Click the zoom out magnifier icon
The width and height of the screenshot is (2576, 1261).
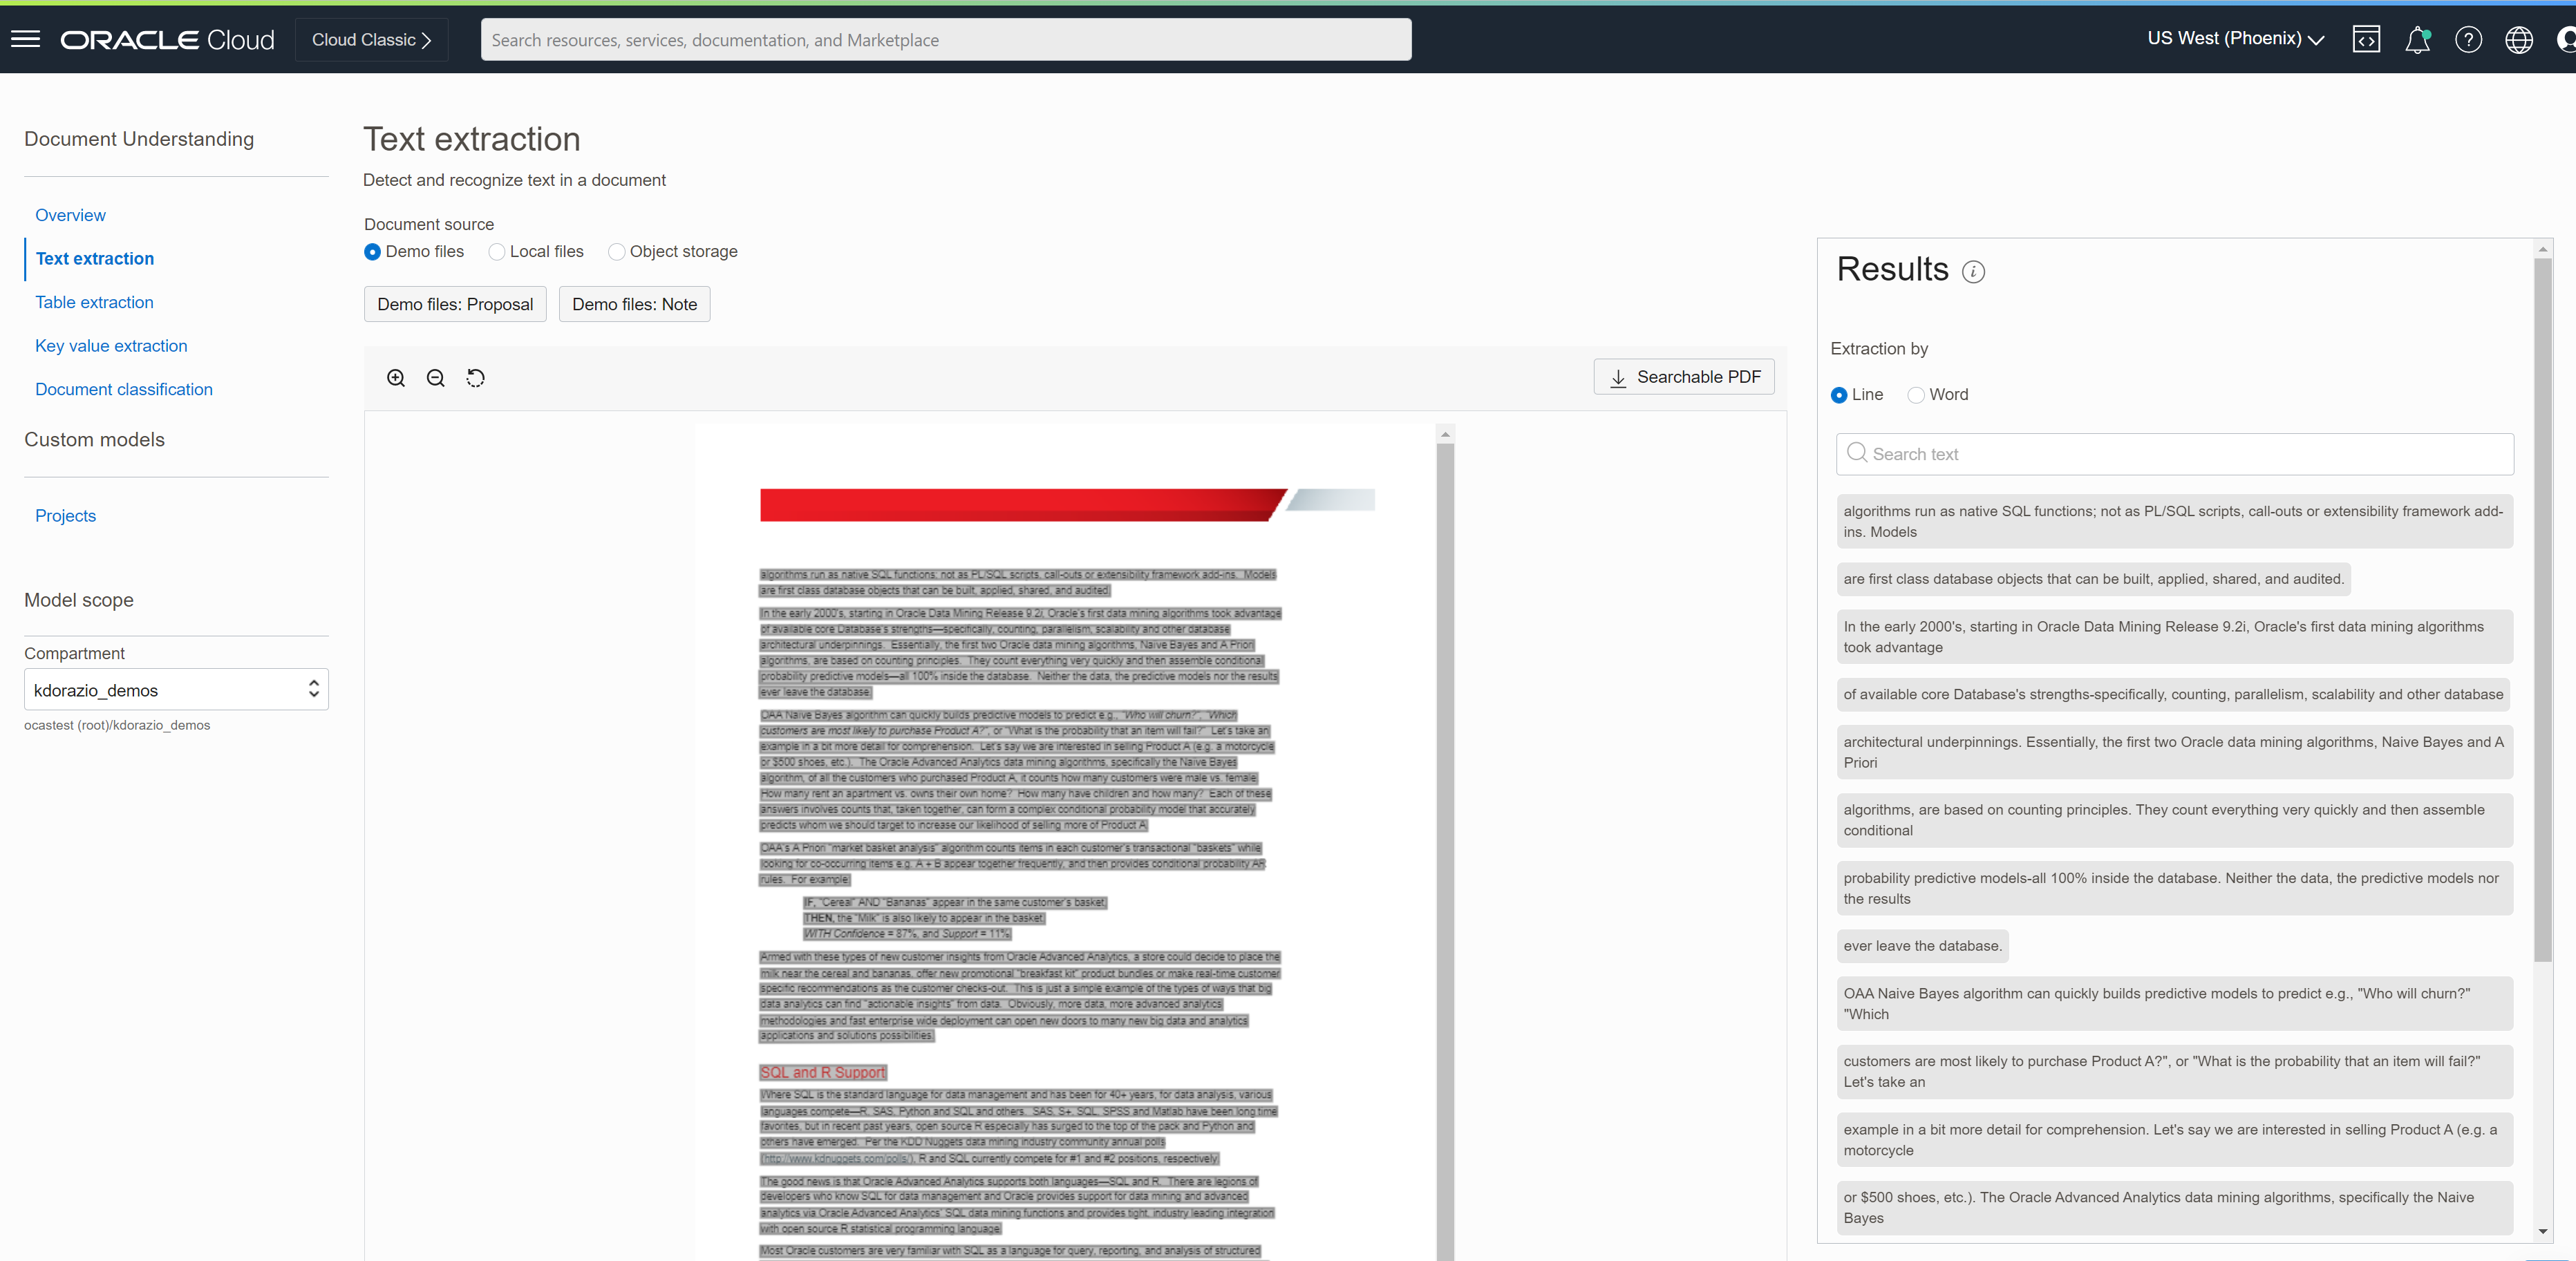point(436,378)
